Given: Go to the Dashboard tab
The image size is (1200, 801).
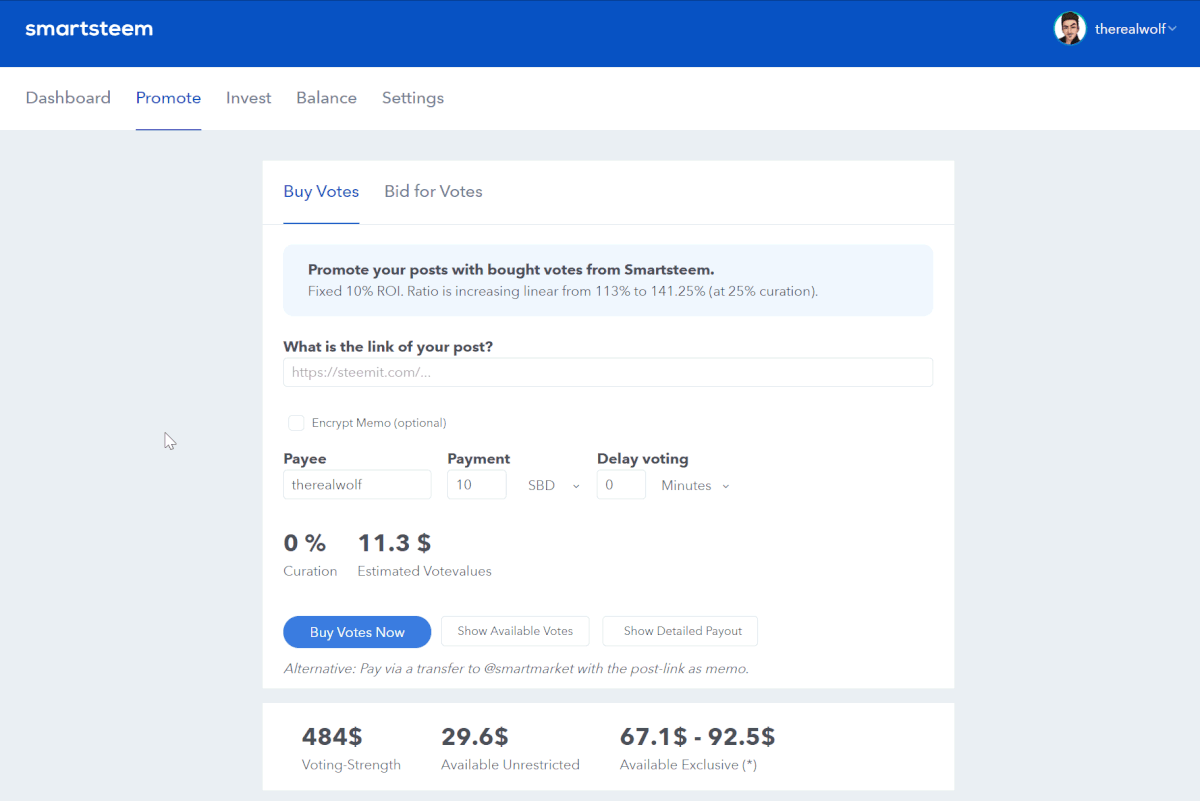Looking at the screenshot, I should (x=68, y=98).
